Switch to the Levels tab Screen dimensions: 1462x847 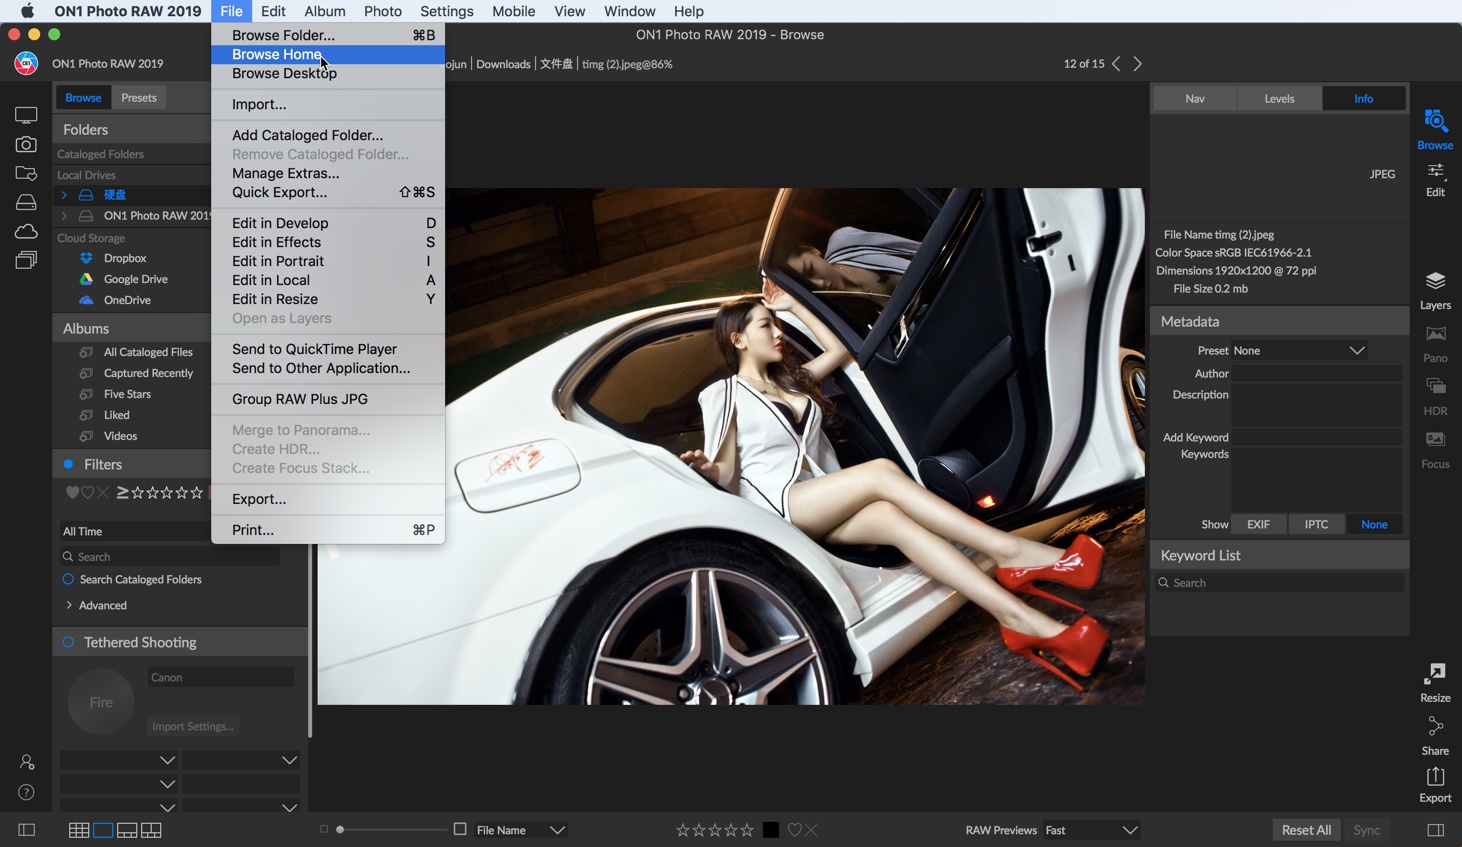coord(1279,99)
